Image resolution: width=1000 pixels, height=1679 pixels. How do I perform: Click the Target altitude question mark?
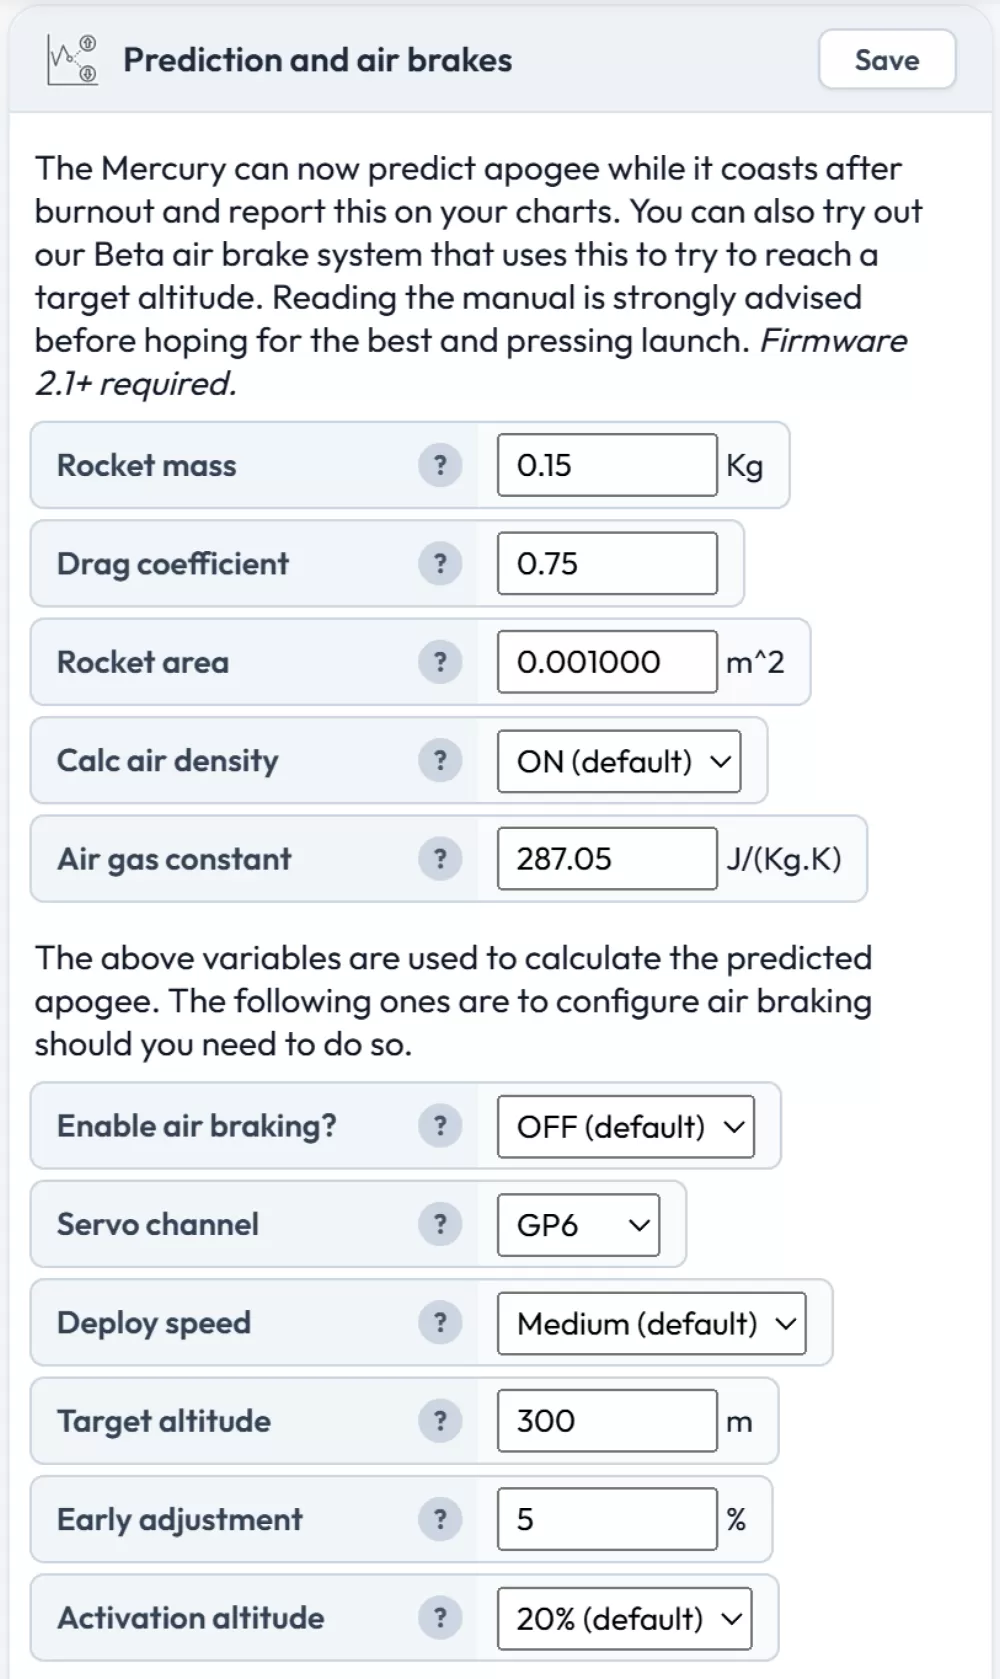click(x=440, y=1421)
